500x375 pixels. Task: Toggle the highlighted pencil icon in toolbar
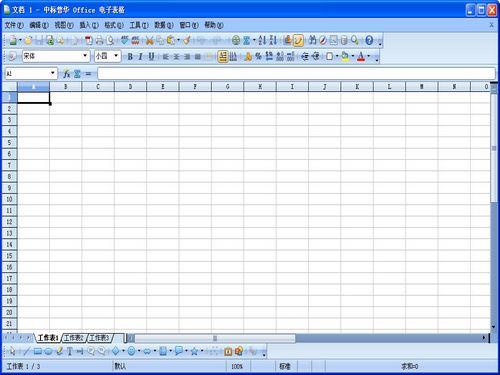(298, 40)
